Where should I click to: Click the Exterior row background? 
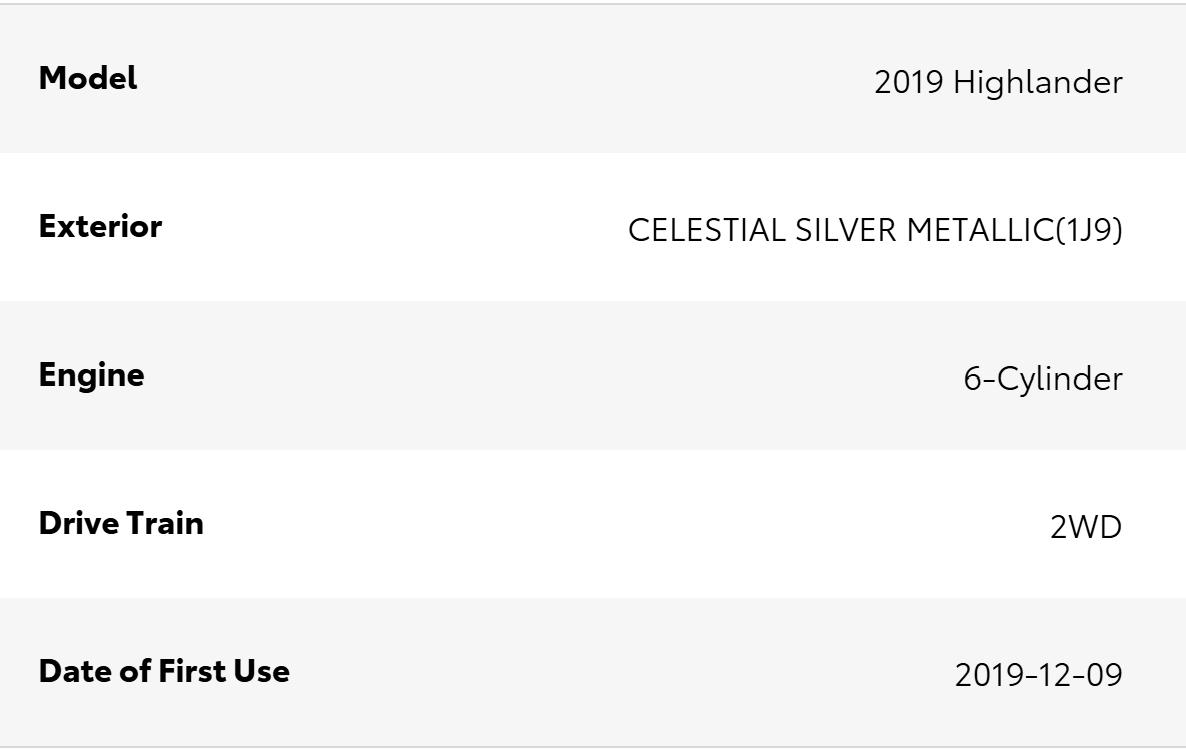tap(593, 227)
